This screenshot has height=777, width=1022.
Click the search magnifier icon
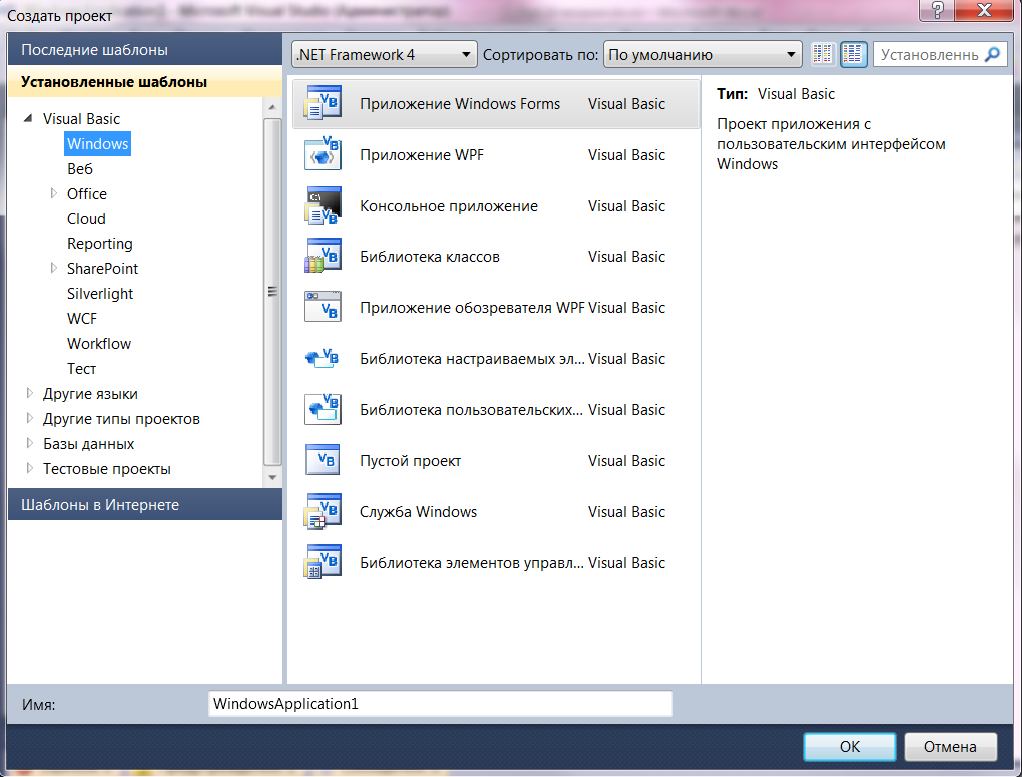pyautogui.click(x=992, y=55)
